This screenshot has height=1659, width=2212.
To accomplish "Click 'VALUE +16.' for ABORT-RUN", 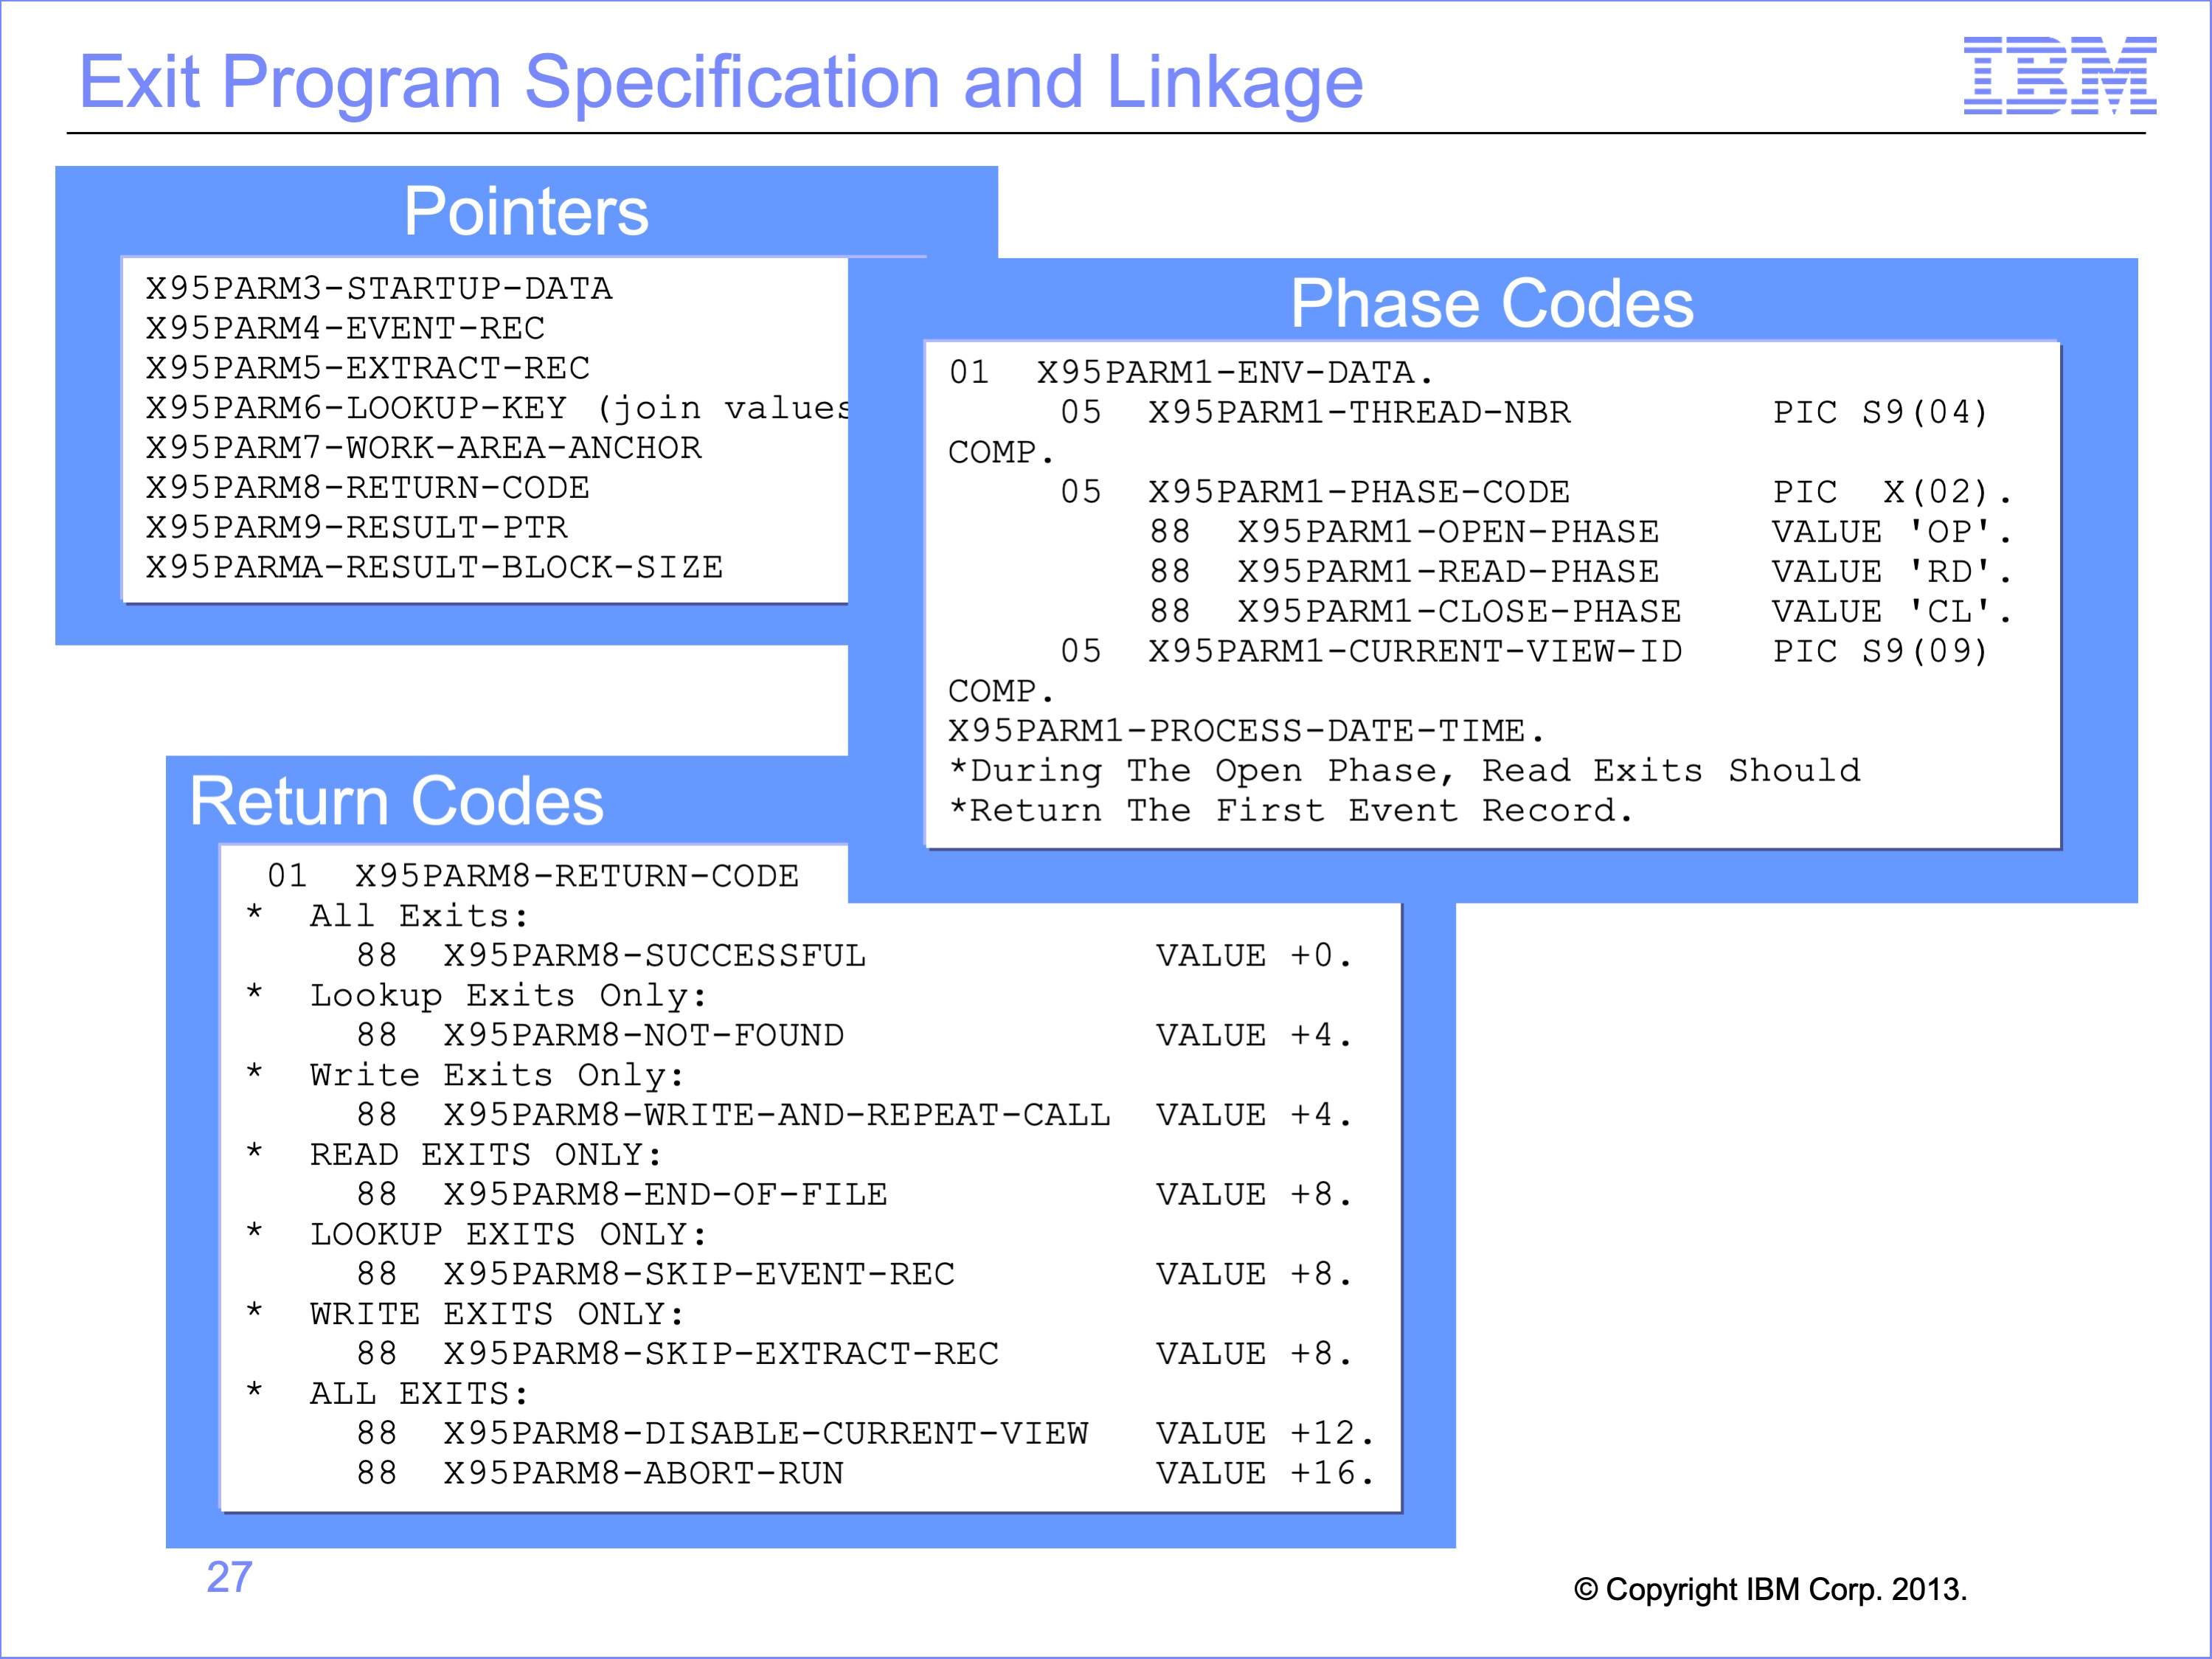I will coord(1265,1474).
